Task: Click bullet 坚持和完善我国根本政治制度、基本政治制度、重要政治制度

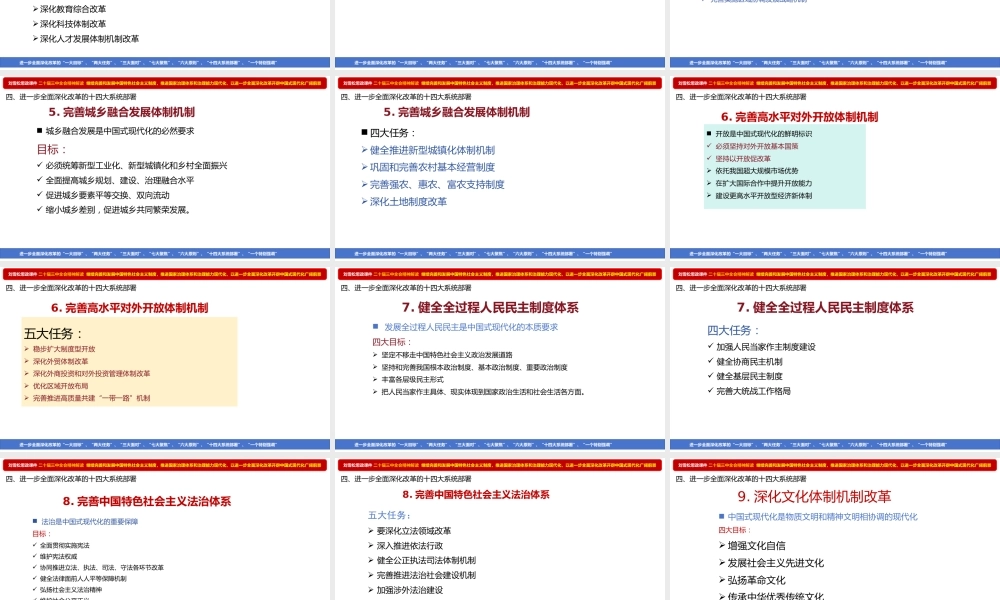Action: click(474, 367)
